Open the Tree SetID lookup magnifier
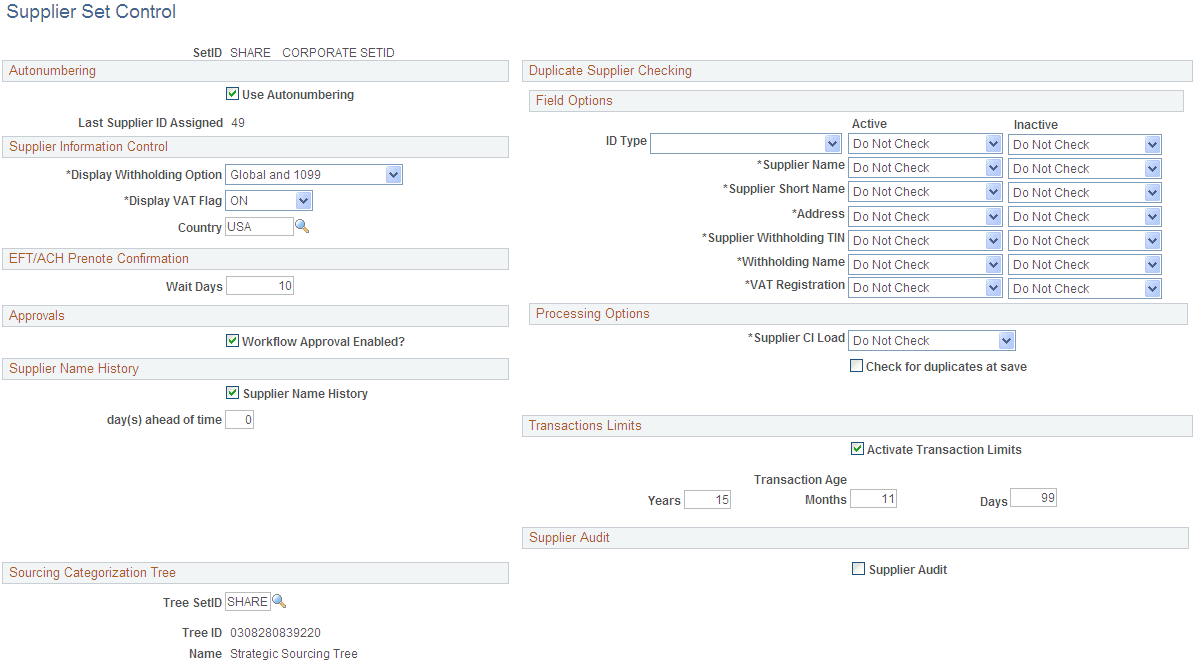The image size is (1195, 667). tap(279, 601)
